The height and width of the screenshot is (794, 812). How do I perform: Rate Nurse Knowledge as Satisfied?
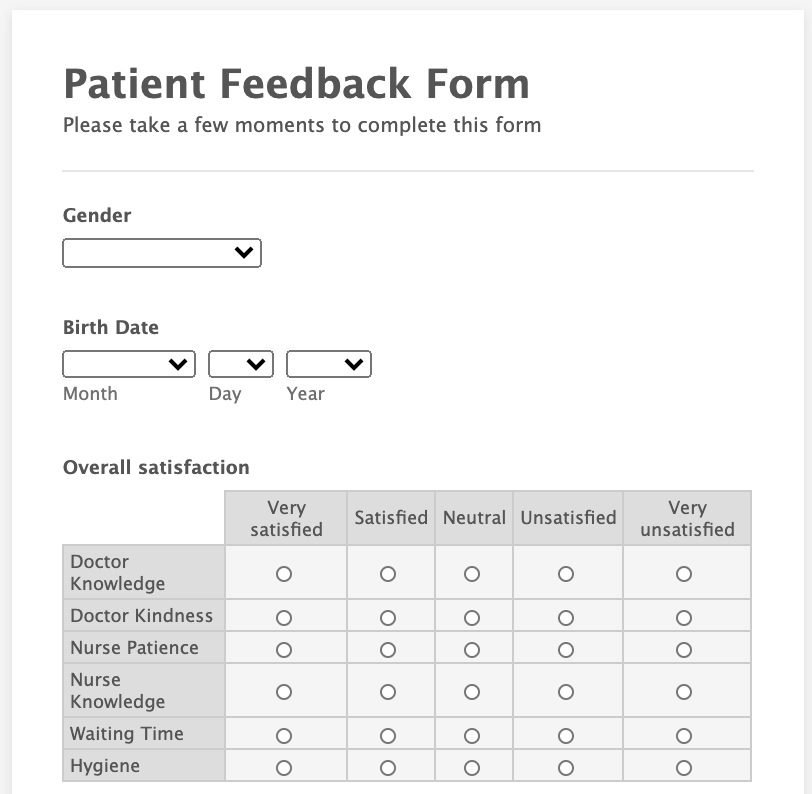pos(388,692)
